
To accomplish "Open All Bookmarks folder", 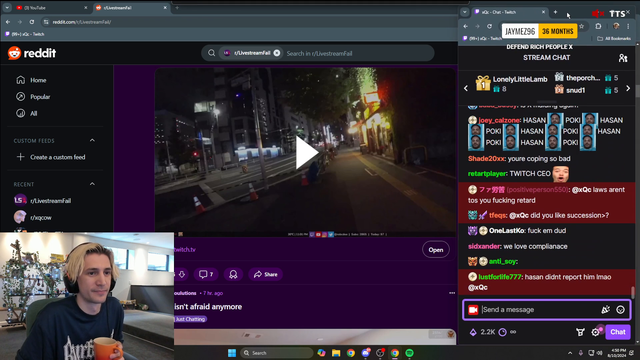I will 614,39.
